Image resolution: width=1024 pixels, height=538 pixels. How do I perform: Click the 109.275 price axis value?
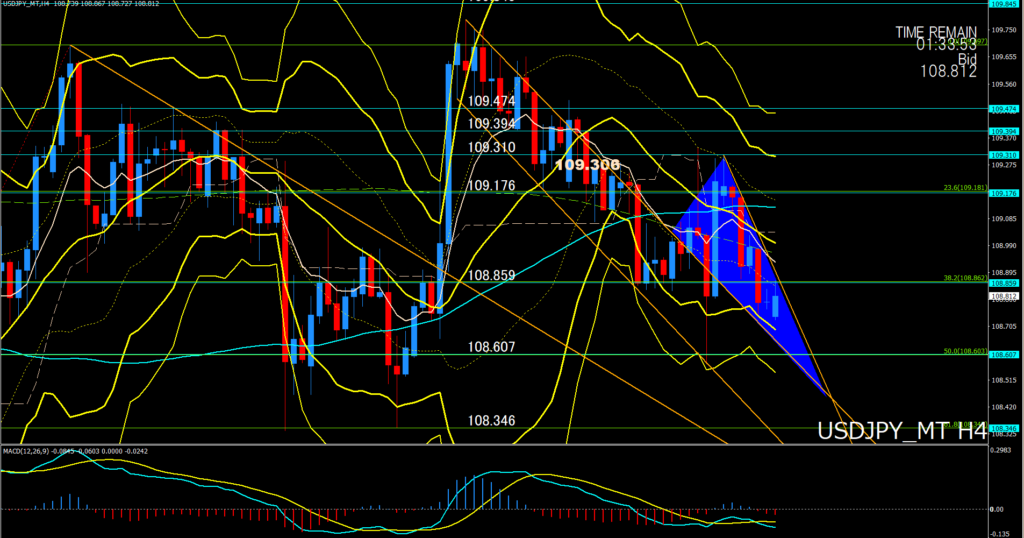(1004, 165)
